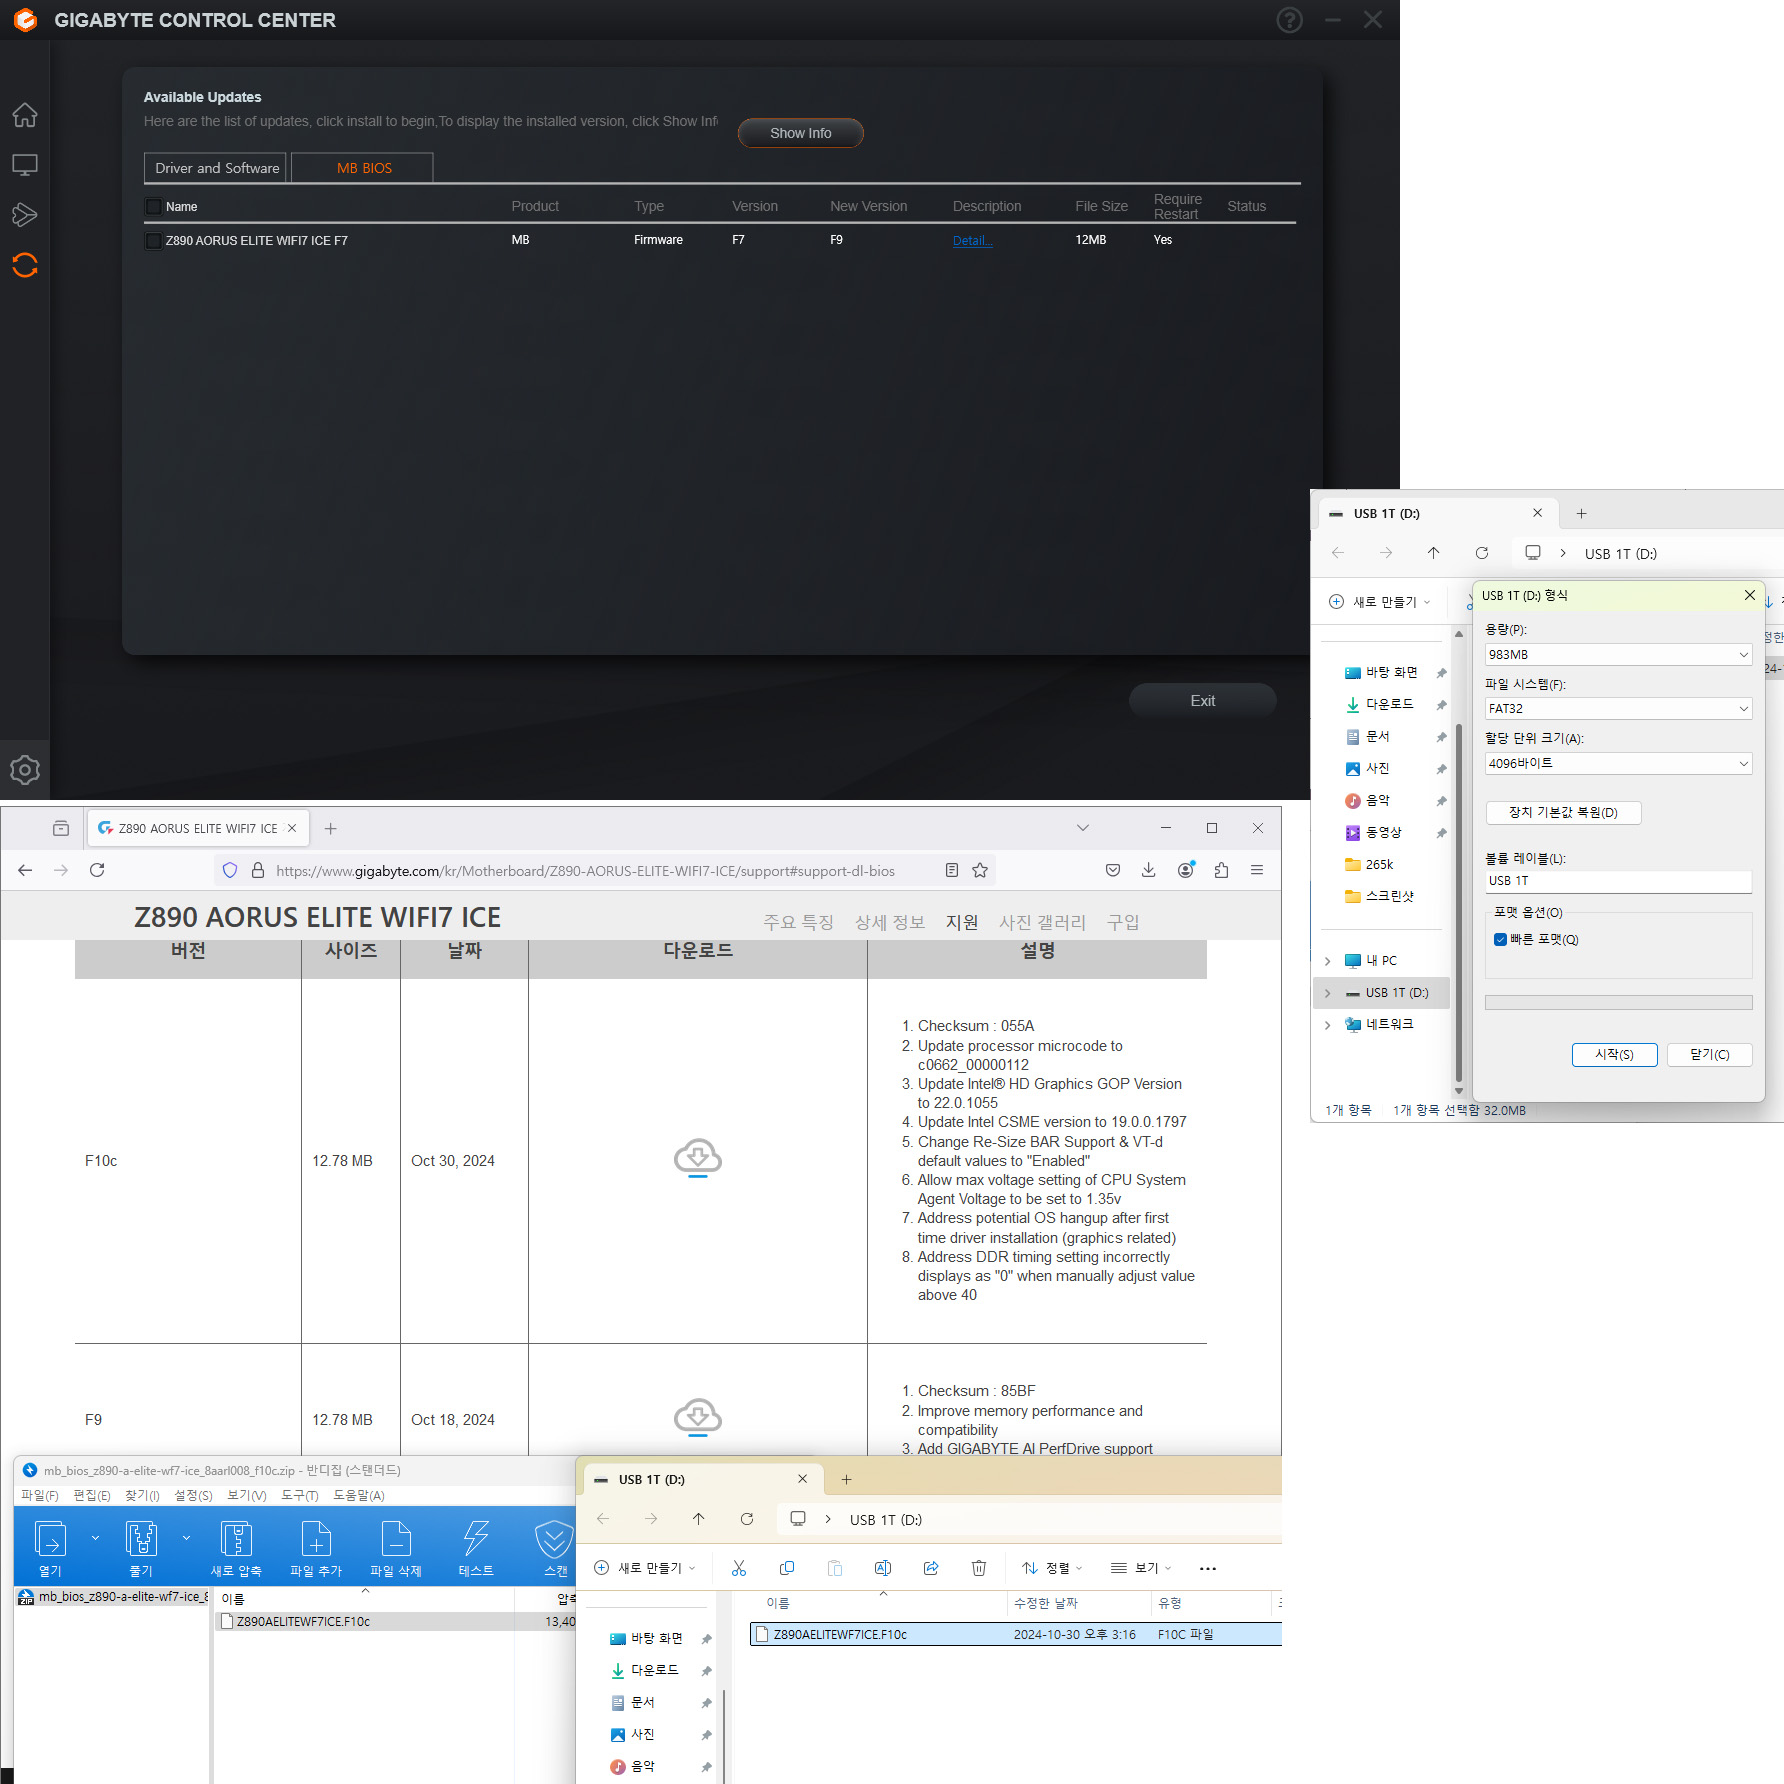
Task: Click the Show Info button
Action: click(800, 133)
